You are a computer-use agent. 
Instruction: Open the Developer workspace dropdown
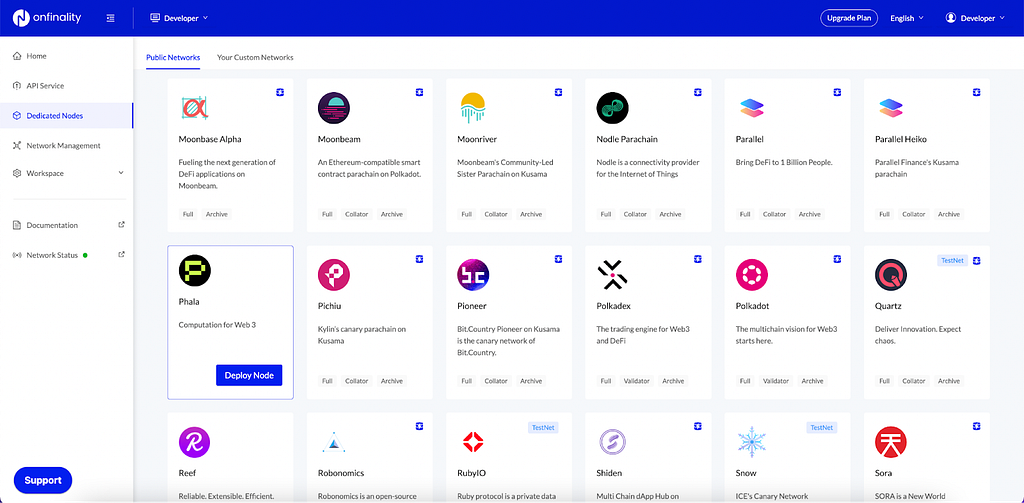pos(179,18)
